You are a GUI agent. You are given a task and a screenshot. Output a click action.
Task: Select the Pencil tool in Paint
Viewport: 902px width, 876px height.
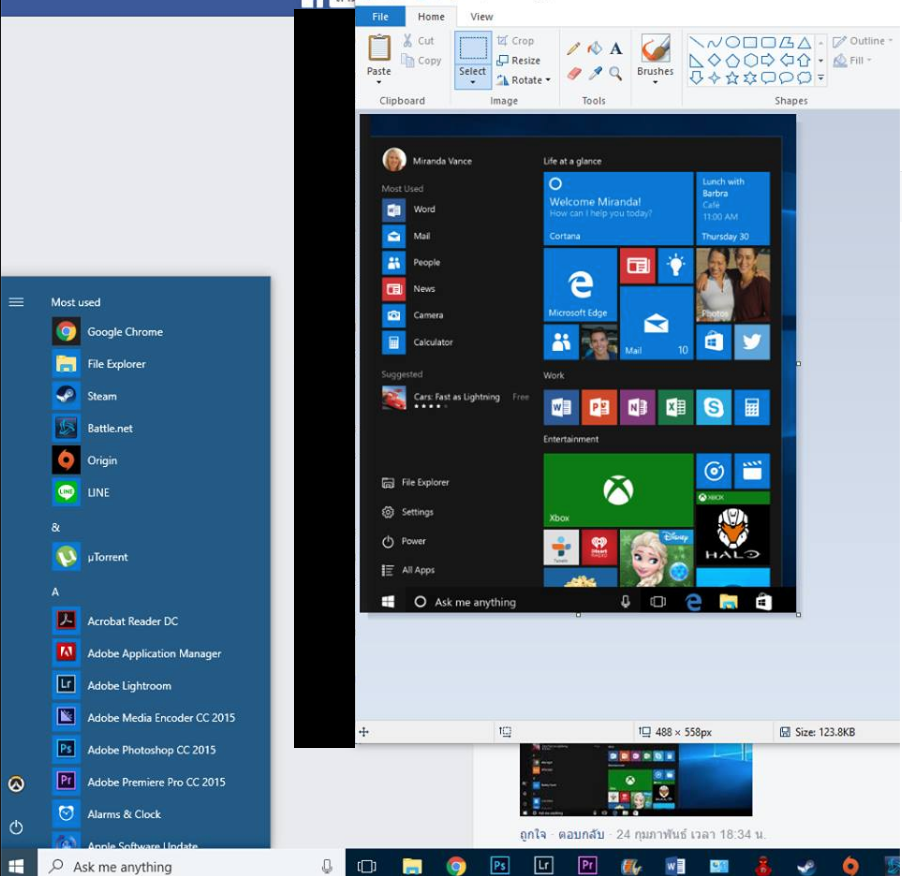573,48
